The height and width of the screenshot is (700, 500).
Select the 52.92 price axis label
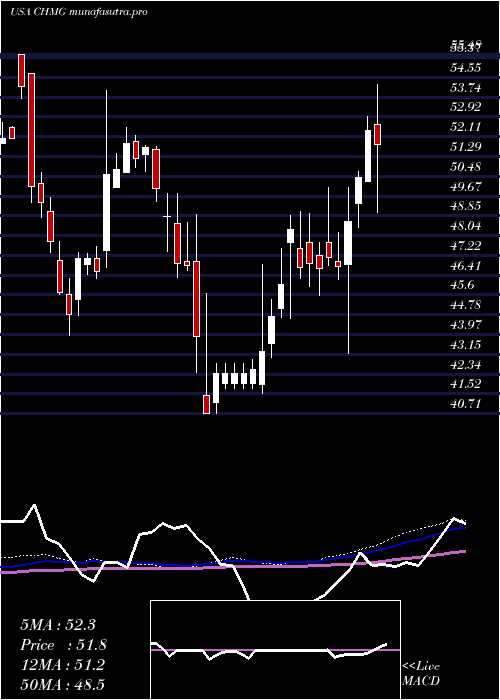[466, 107]
